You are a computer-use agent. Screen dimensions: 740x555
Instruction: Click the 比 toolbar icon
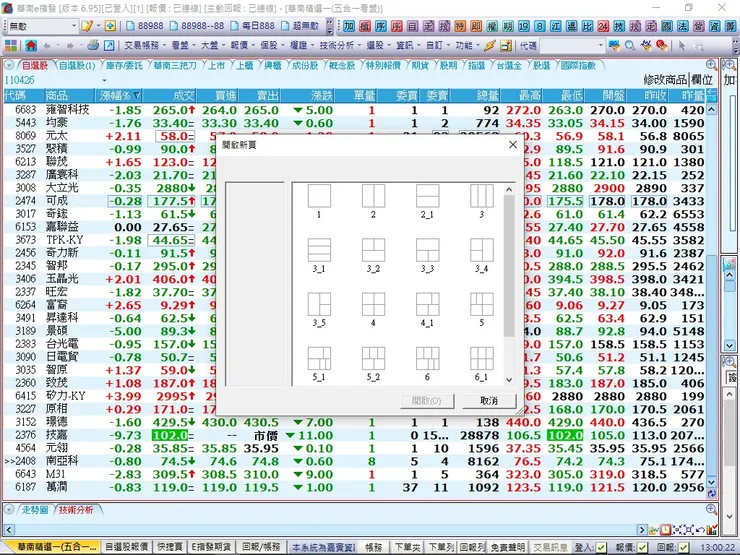tap(587, 25)
